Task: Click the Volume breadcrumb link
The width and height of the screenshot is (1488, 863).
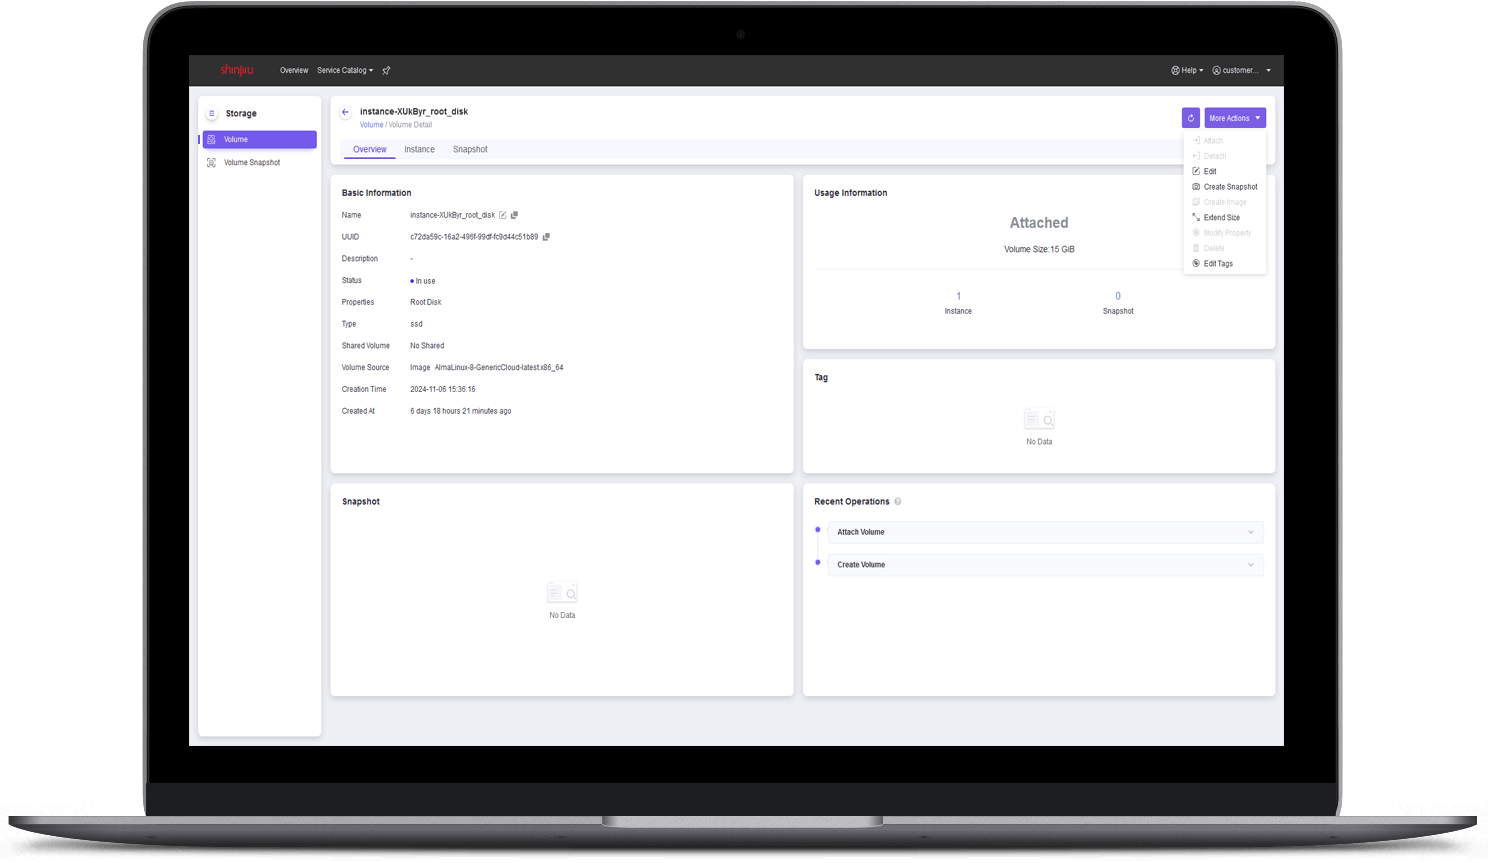Action: (x=371, y=125)
